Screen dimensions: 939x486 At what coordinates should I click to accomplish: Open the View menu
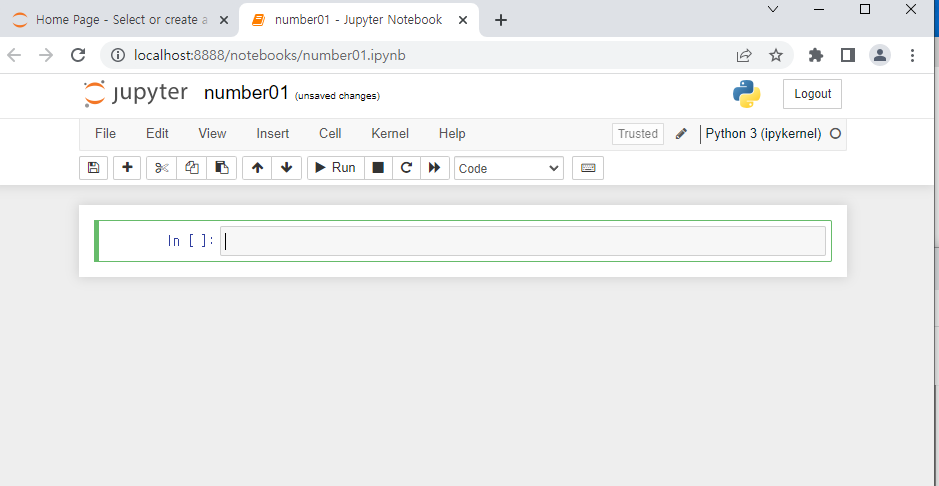tap(213, 133)
